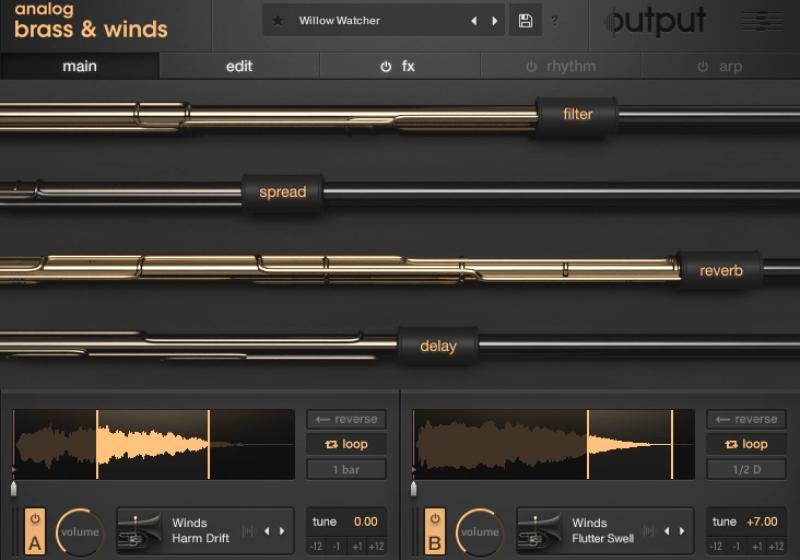This screenshot has height=560, width=800.
Task: Click the analog brass & winds title
Action: tap(90, 21)
